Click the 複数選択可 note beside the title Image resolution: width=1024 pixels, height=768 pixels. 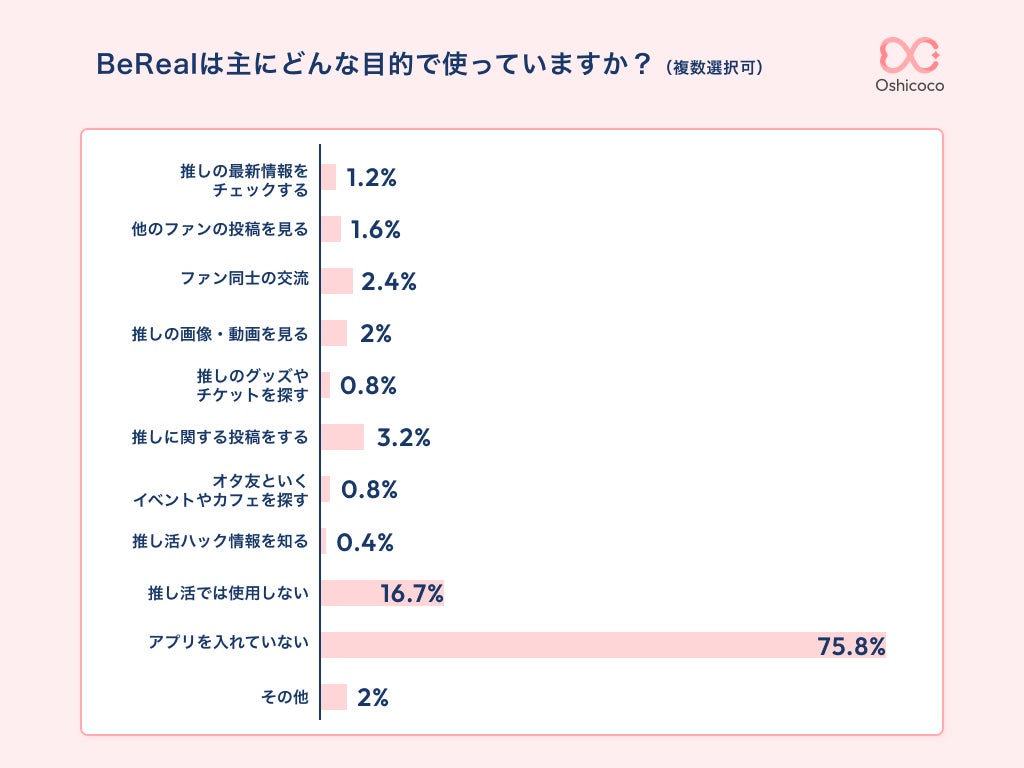[x=714, y=68]
